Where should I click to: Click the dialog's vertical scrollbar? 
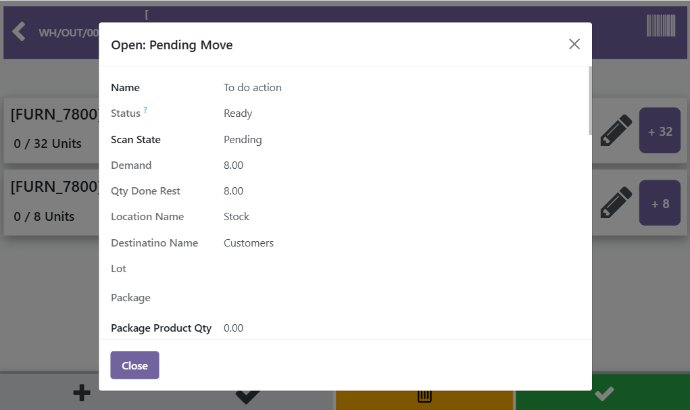(x=589, y=100)
